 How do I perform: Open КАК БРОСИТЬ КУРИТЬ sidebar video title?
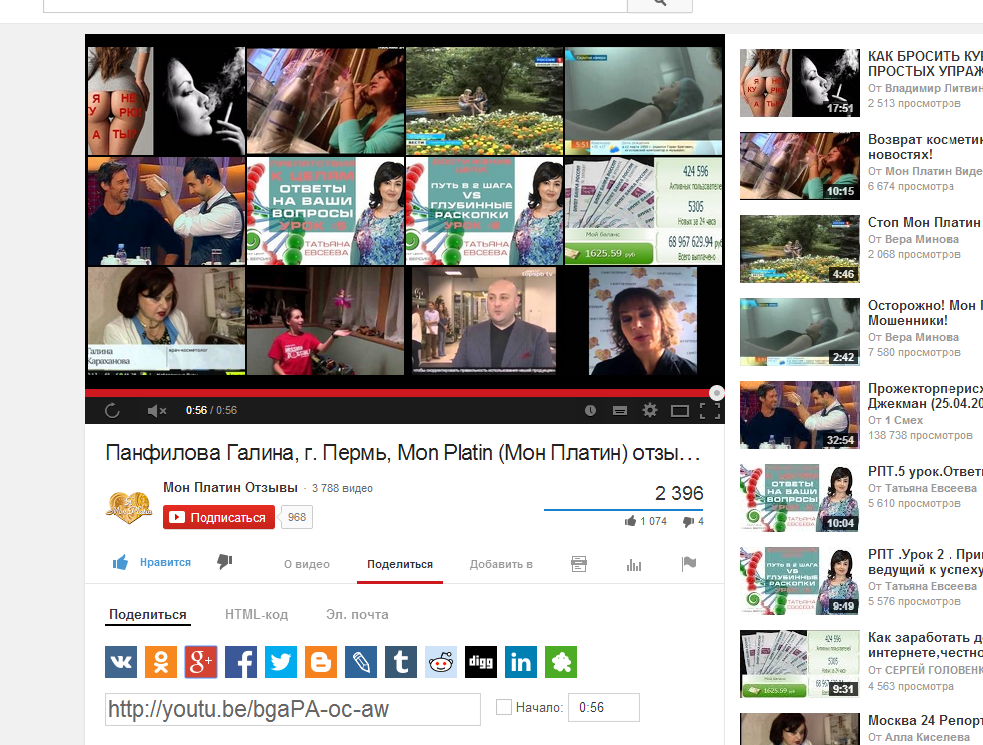[x=925, y=64]
